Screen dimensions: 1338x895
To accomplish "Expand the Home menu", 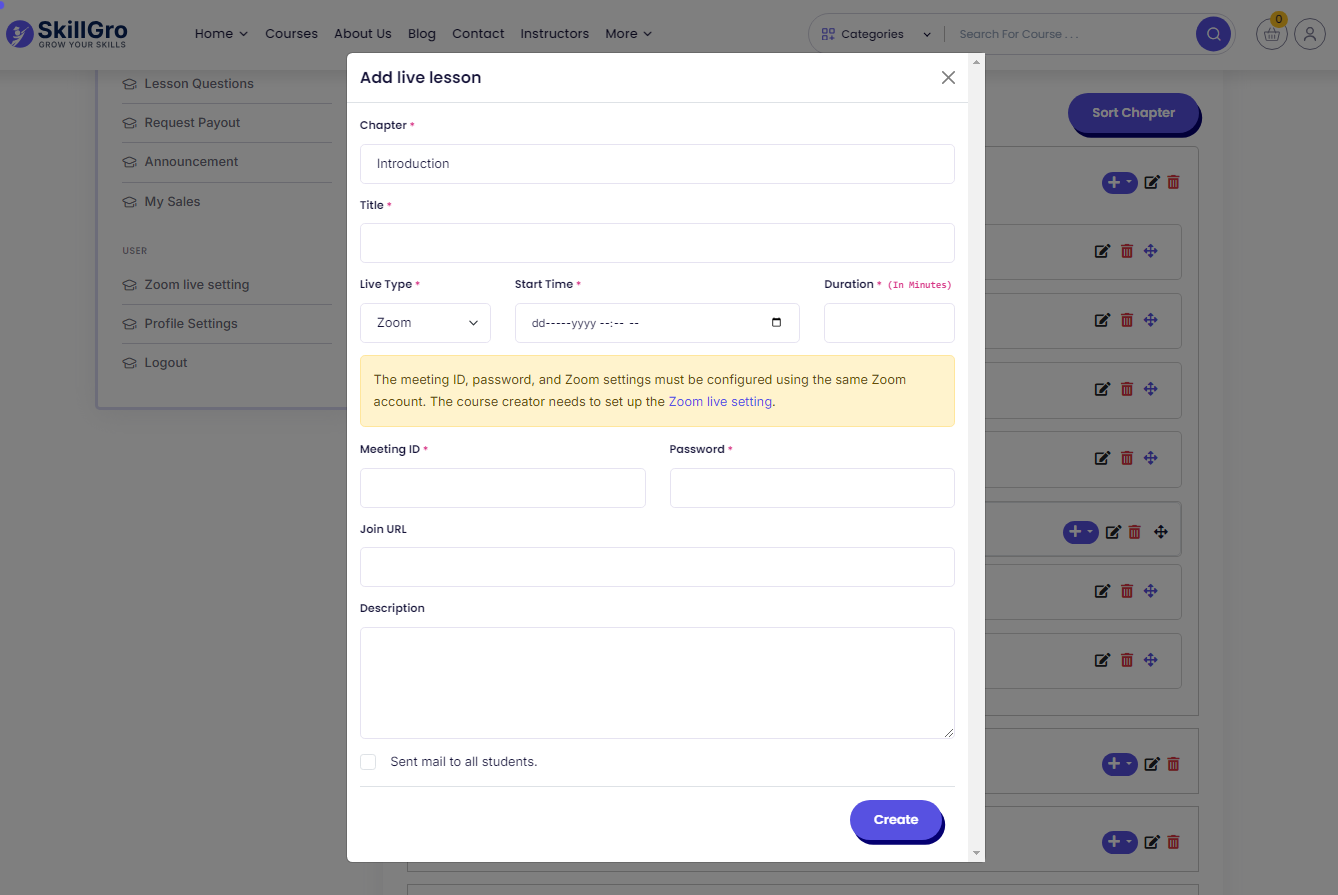I will click(221, 34).
